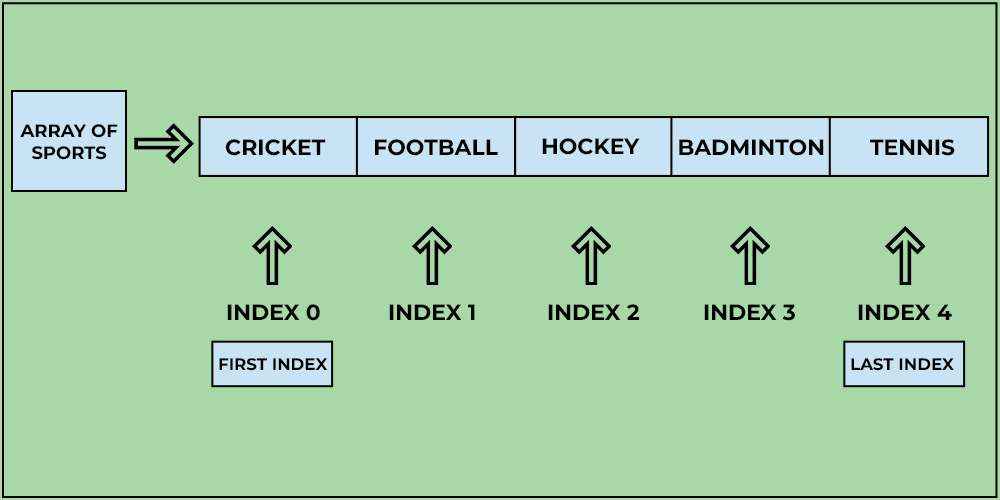Click the up arrow above Index 1
Viewport: 1000px width, 500px height.
(432, 256)
